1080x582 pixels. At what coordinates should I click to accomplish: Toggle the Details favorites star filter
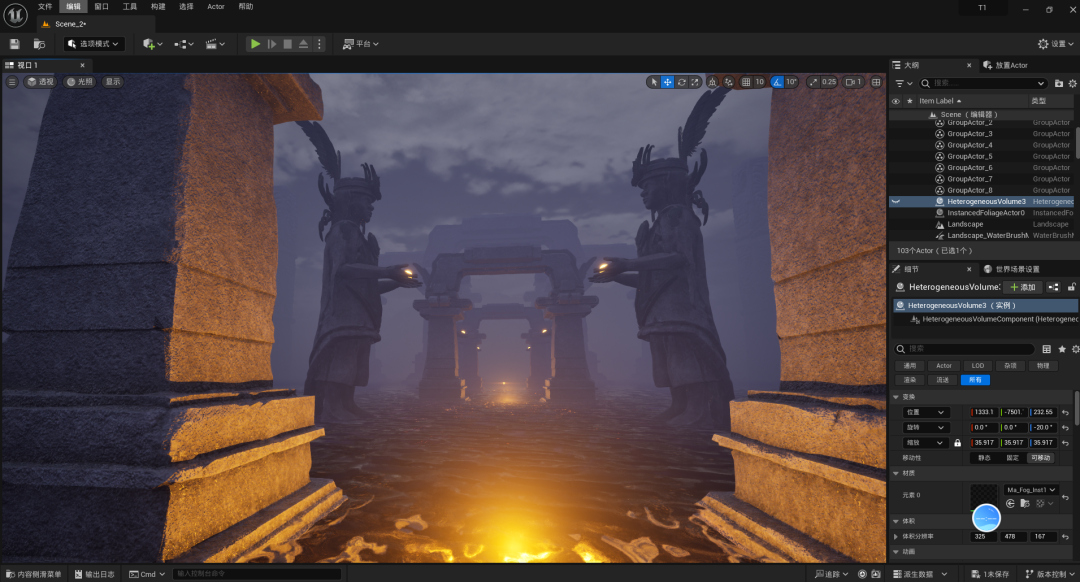click(x=1061, y=349)
